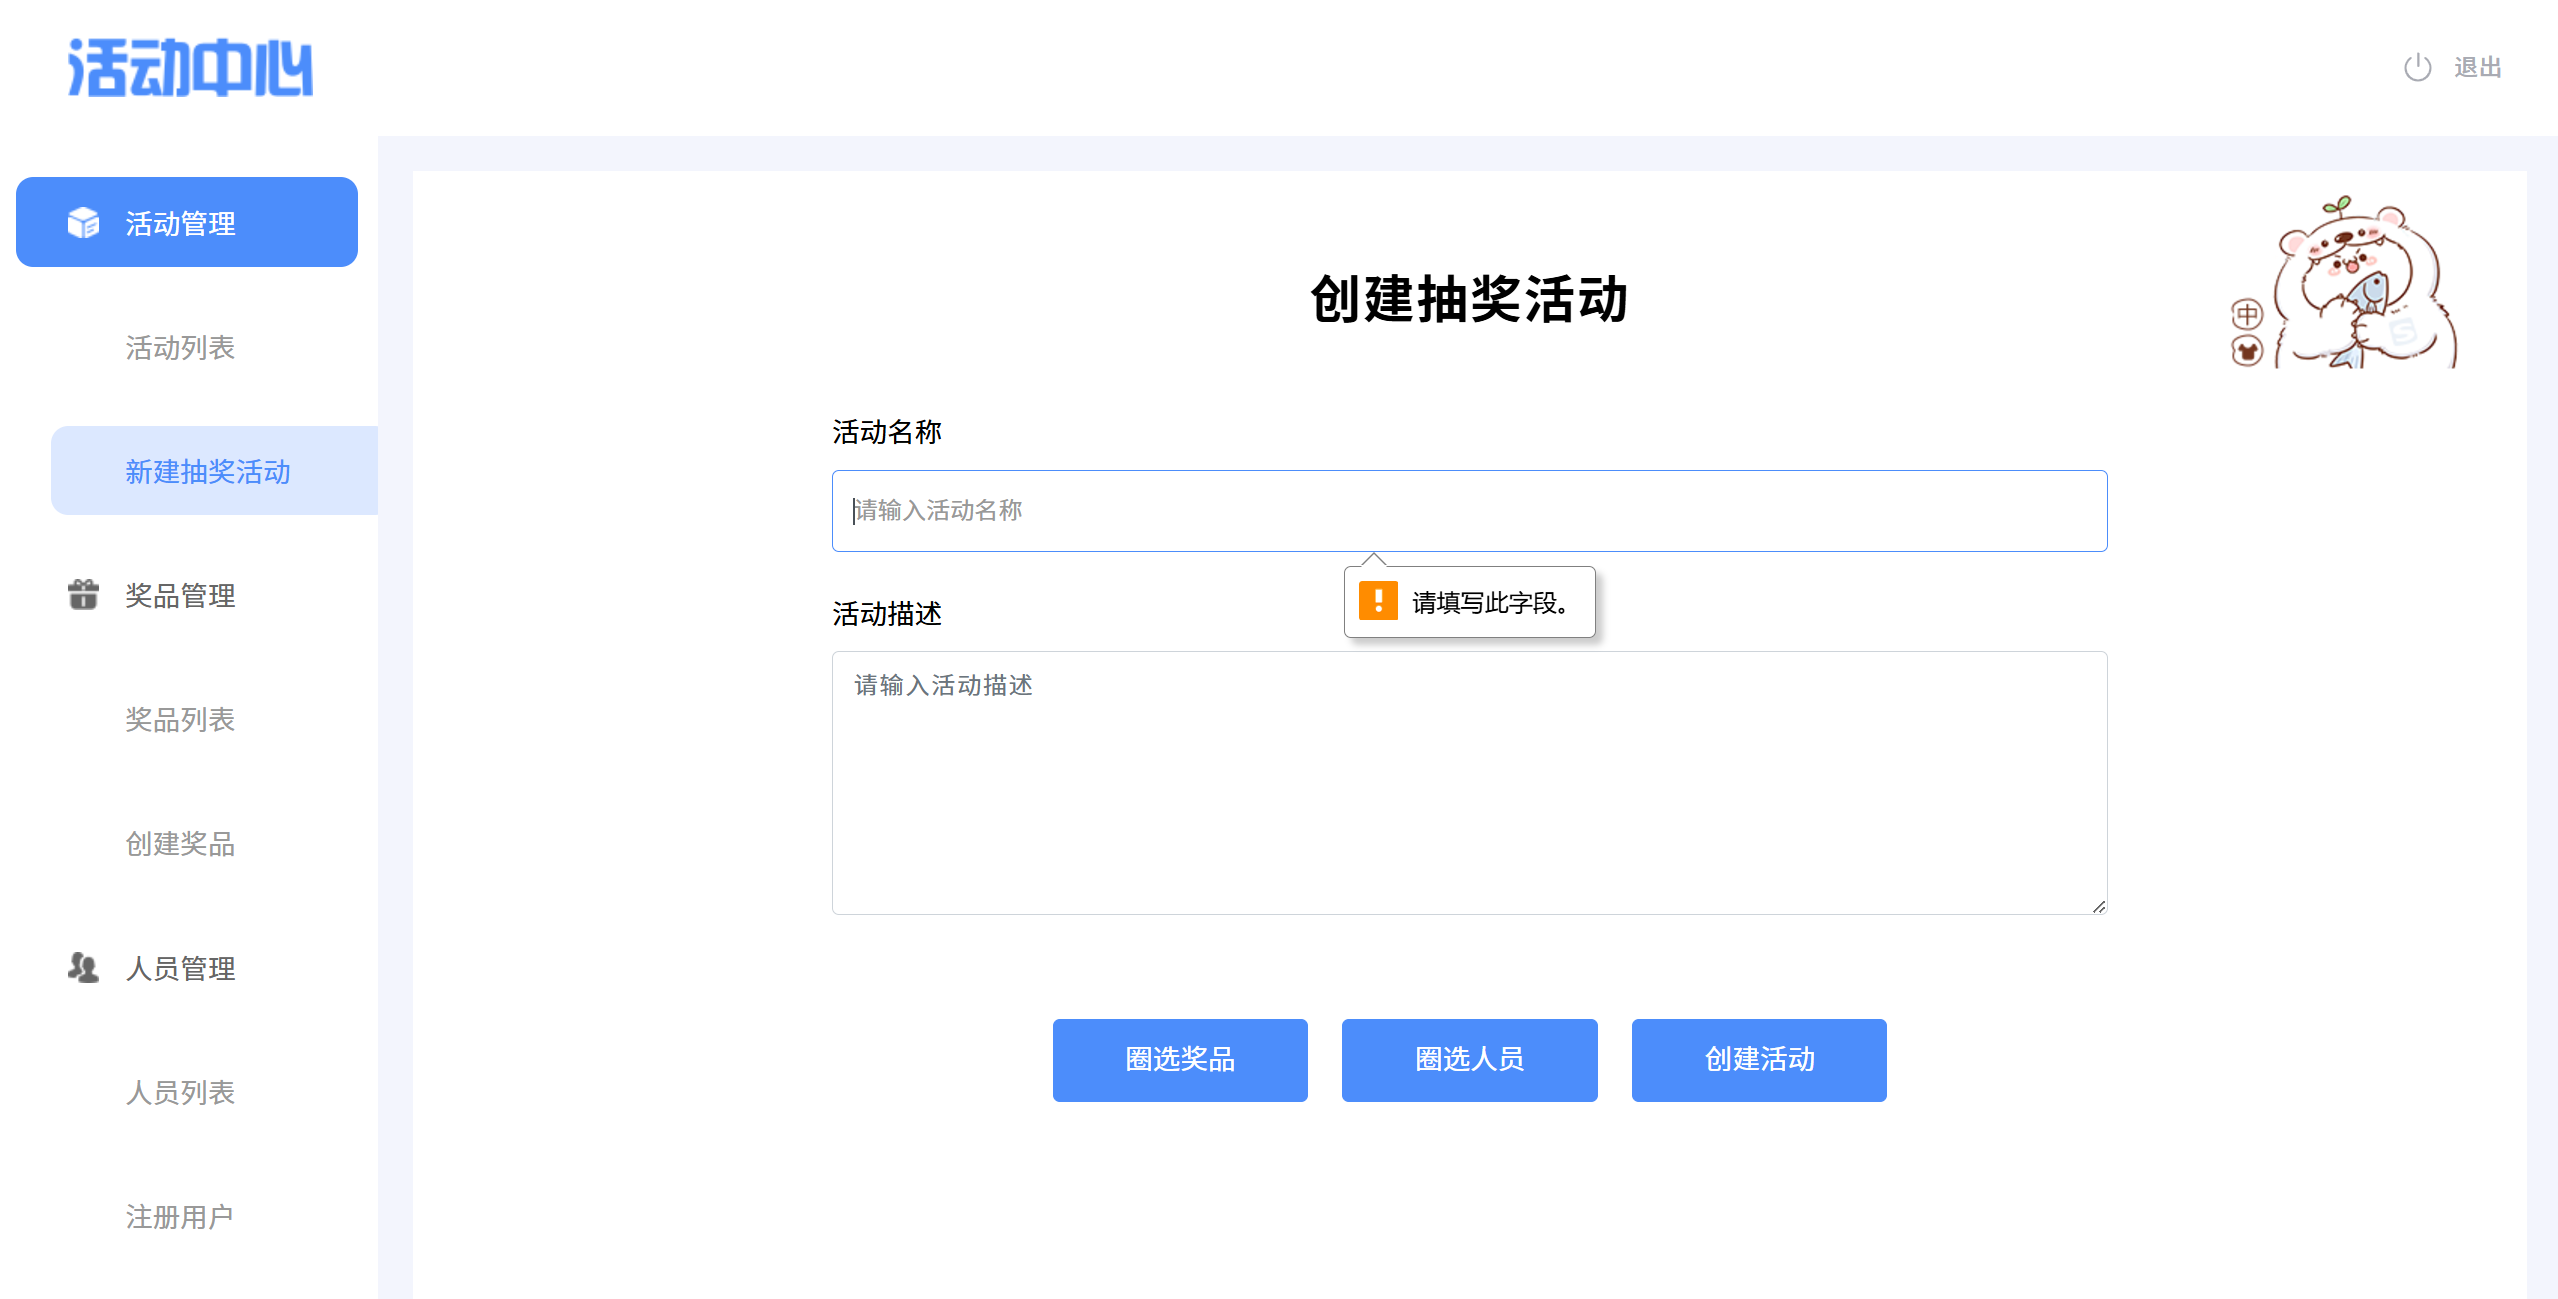2558x1299 pixels.
Task: Submit with 创建活动 button
Action: (x=1758, y=1060)
